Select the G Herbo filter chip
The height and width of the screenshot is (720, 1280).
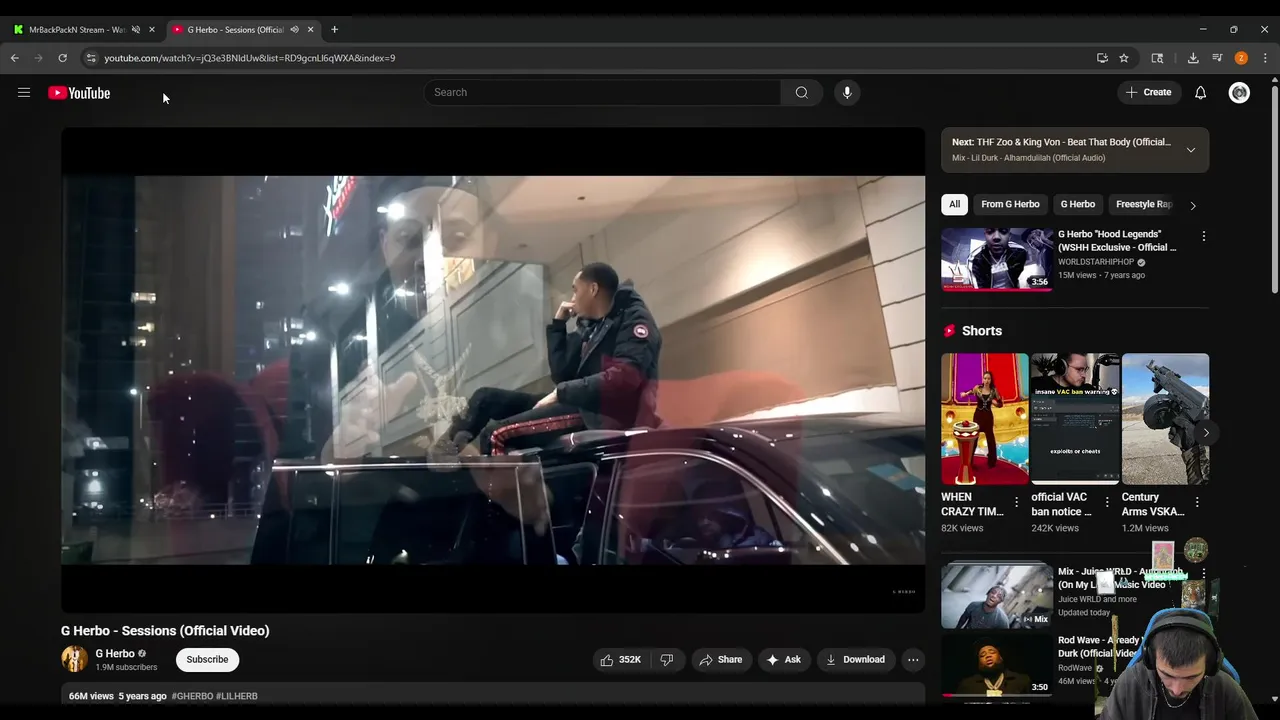(1078, 204)
